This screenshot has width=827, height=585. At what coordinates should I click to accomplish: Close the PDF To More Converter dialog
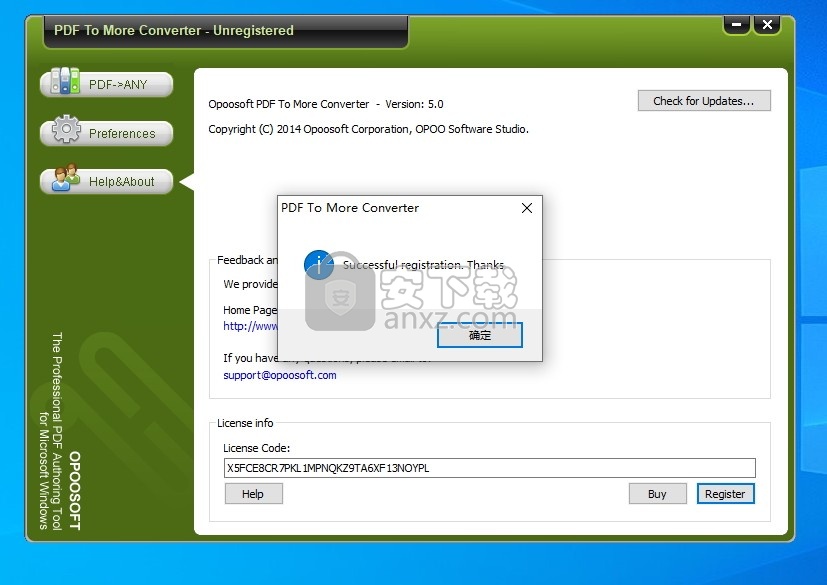click(526, 208)
